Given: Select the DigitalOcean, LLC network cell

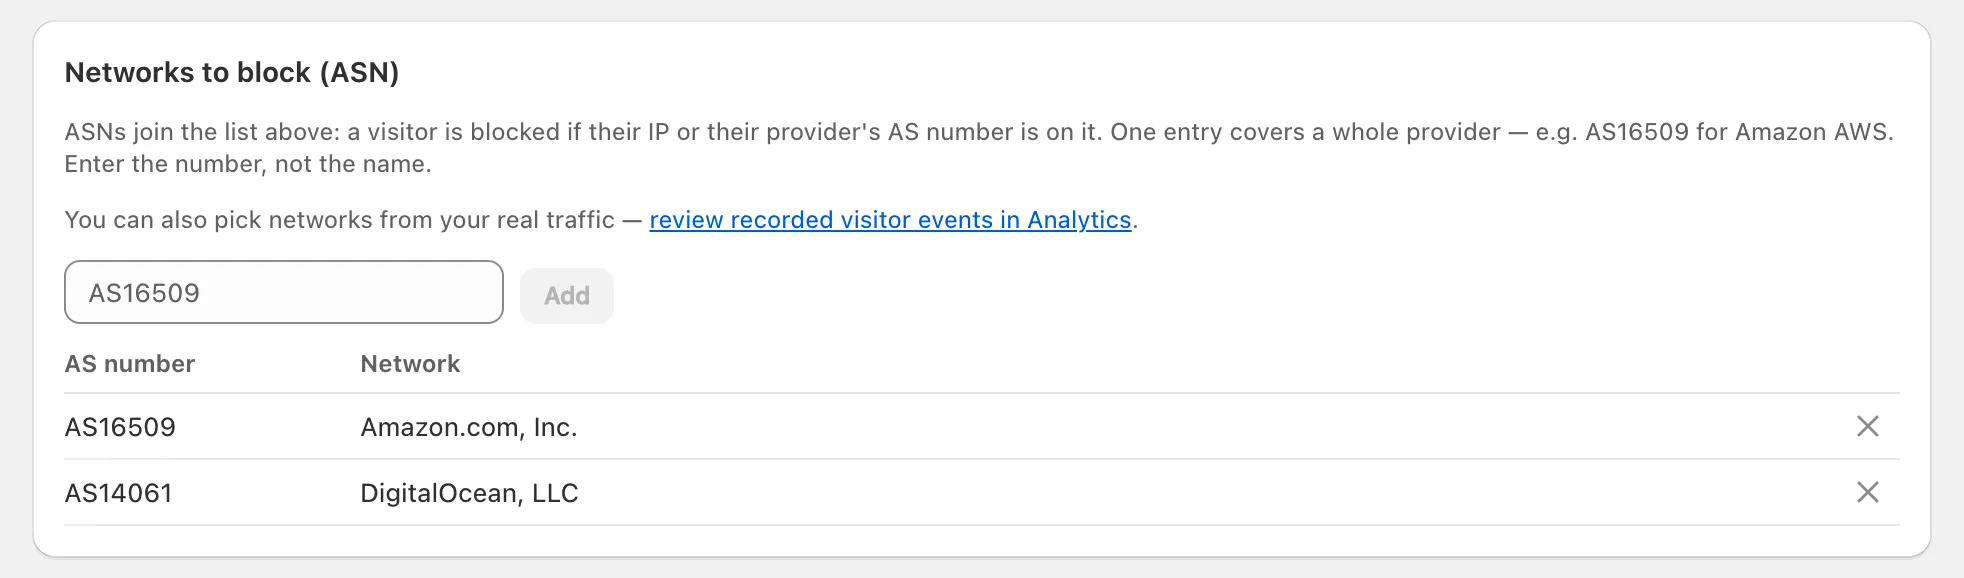Looking at the screenshot, I should click(470, 493).
